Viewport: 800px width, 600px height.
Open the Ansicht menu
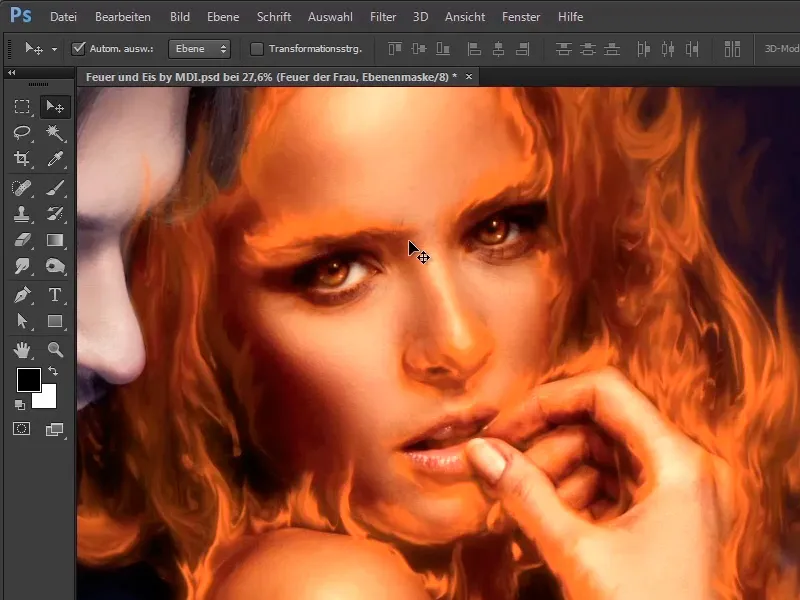[465, 17]
